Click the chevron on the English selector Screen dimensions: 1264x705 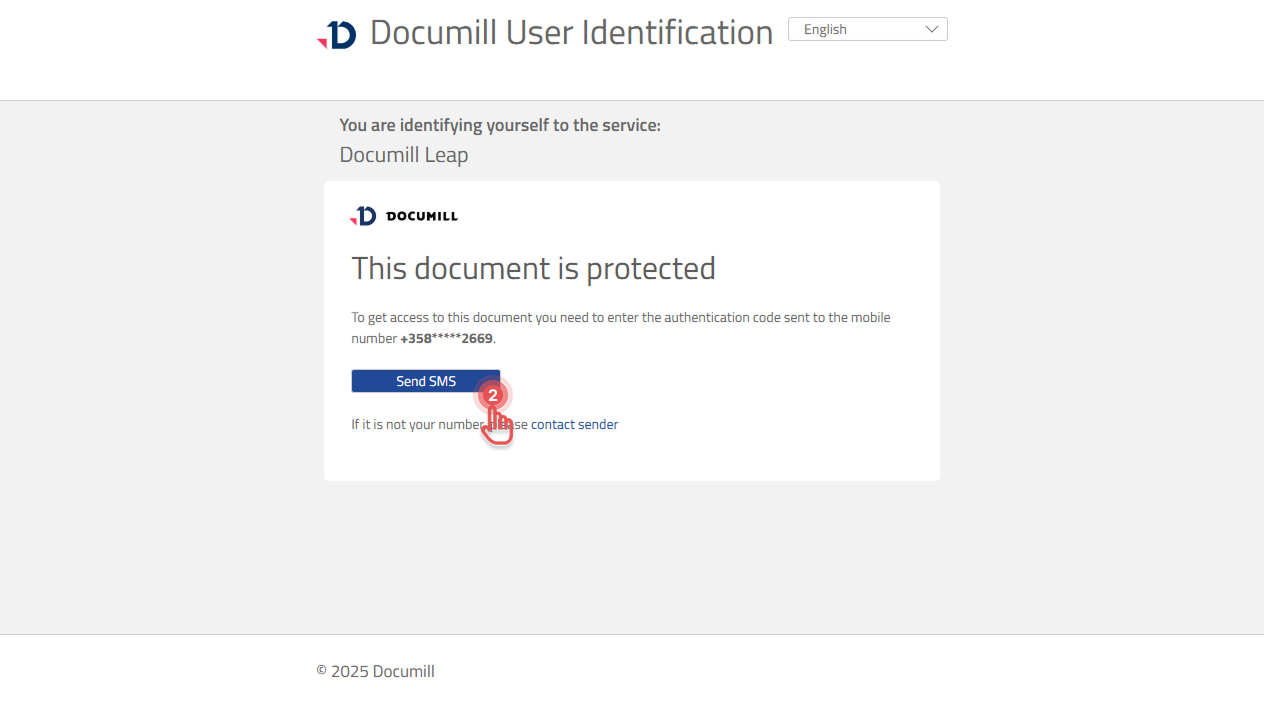[932, 29]
